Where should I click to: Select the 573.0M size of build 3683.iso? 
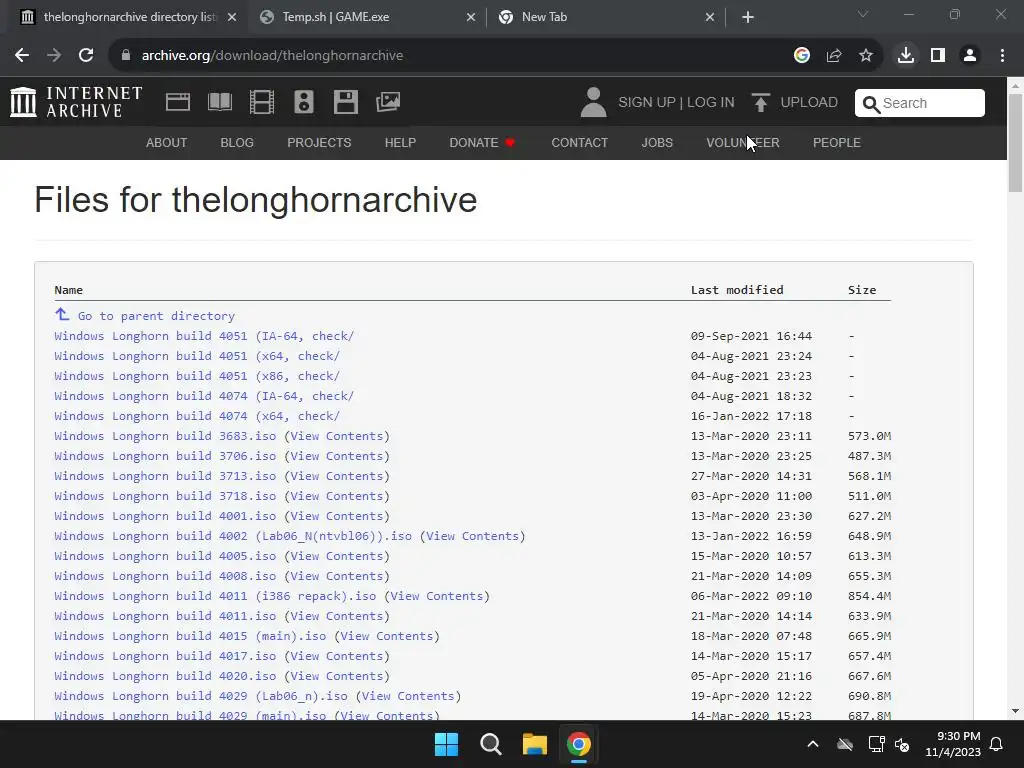click(x=869, y=436)
